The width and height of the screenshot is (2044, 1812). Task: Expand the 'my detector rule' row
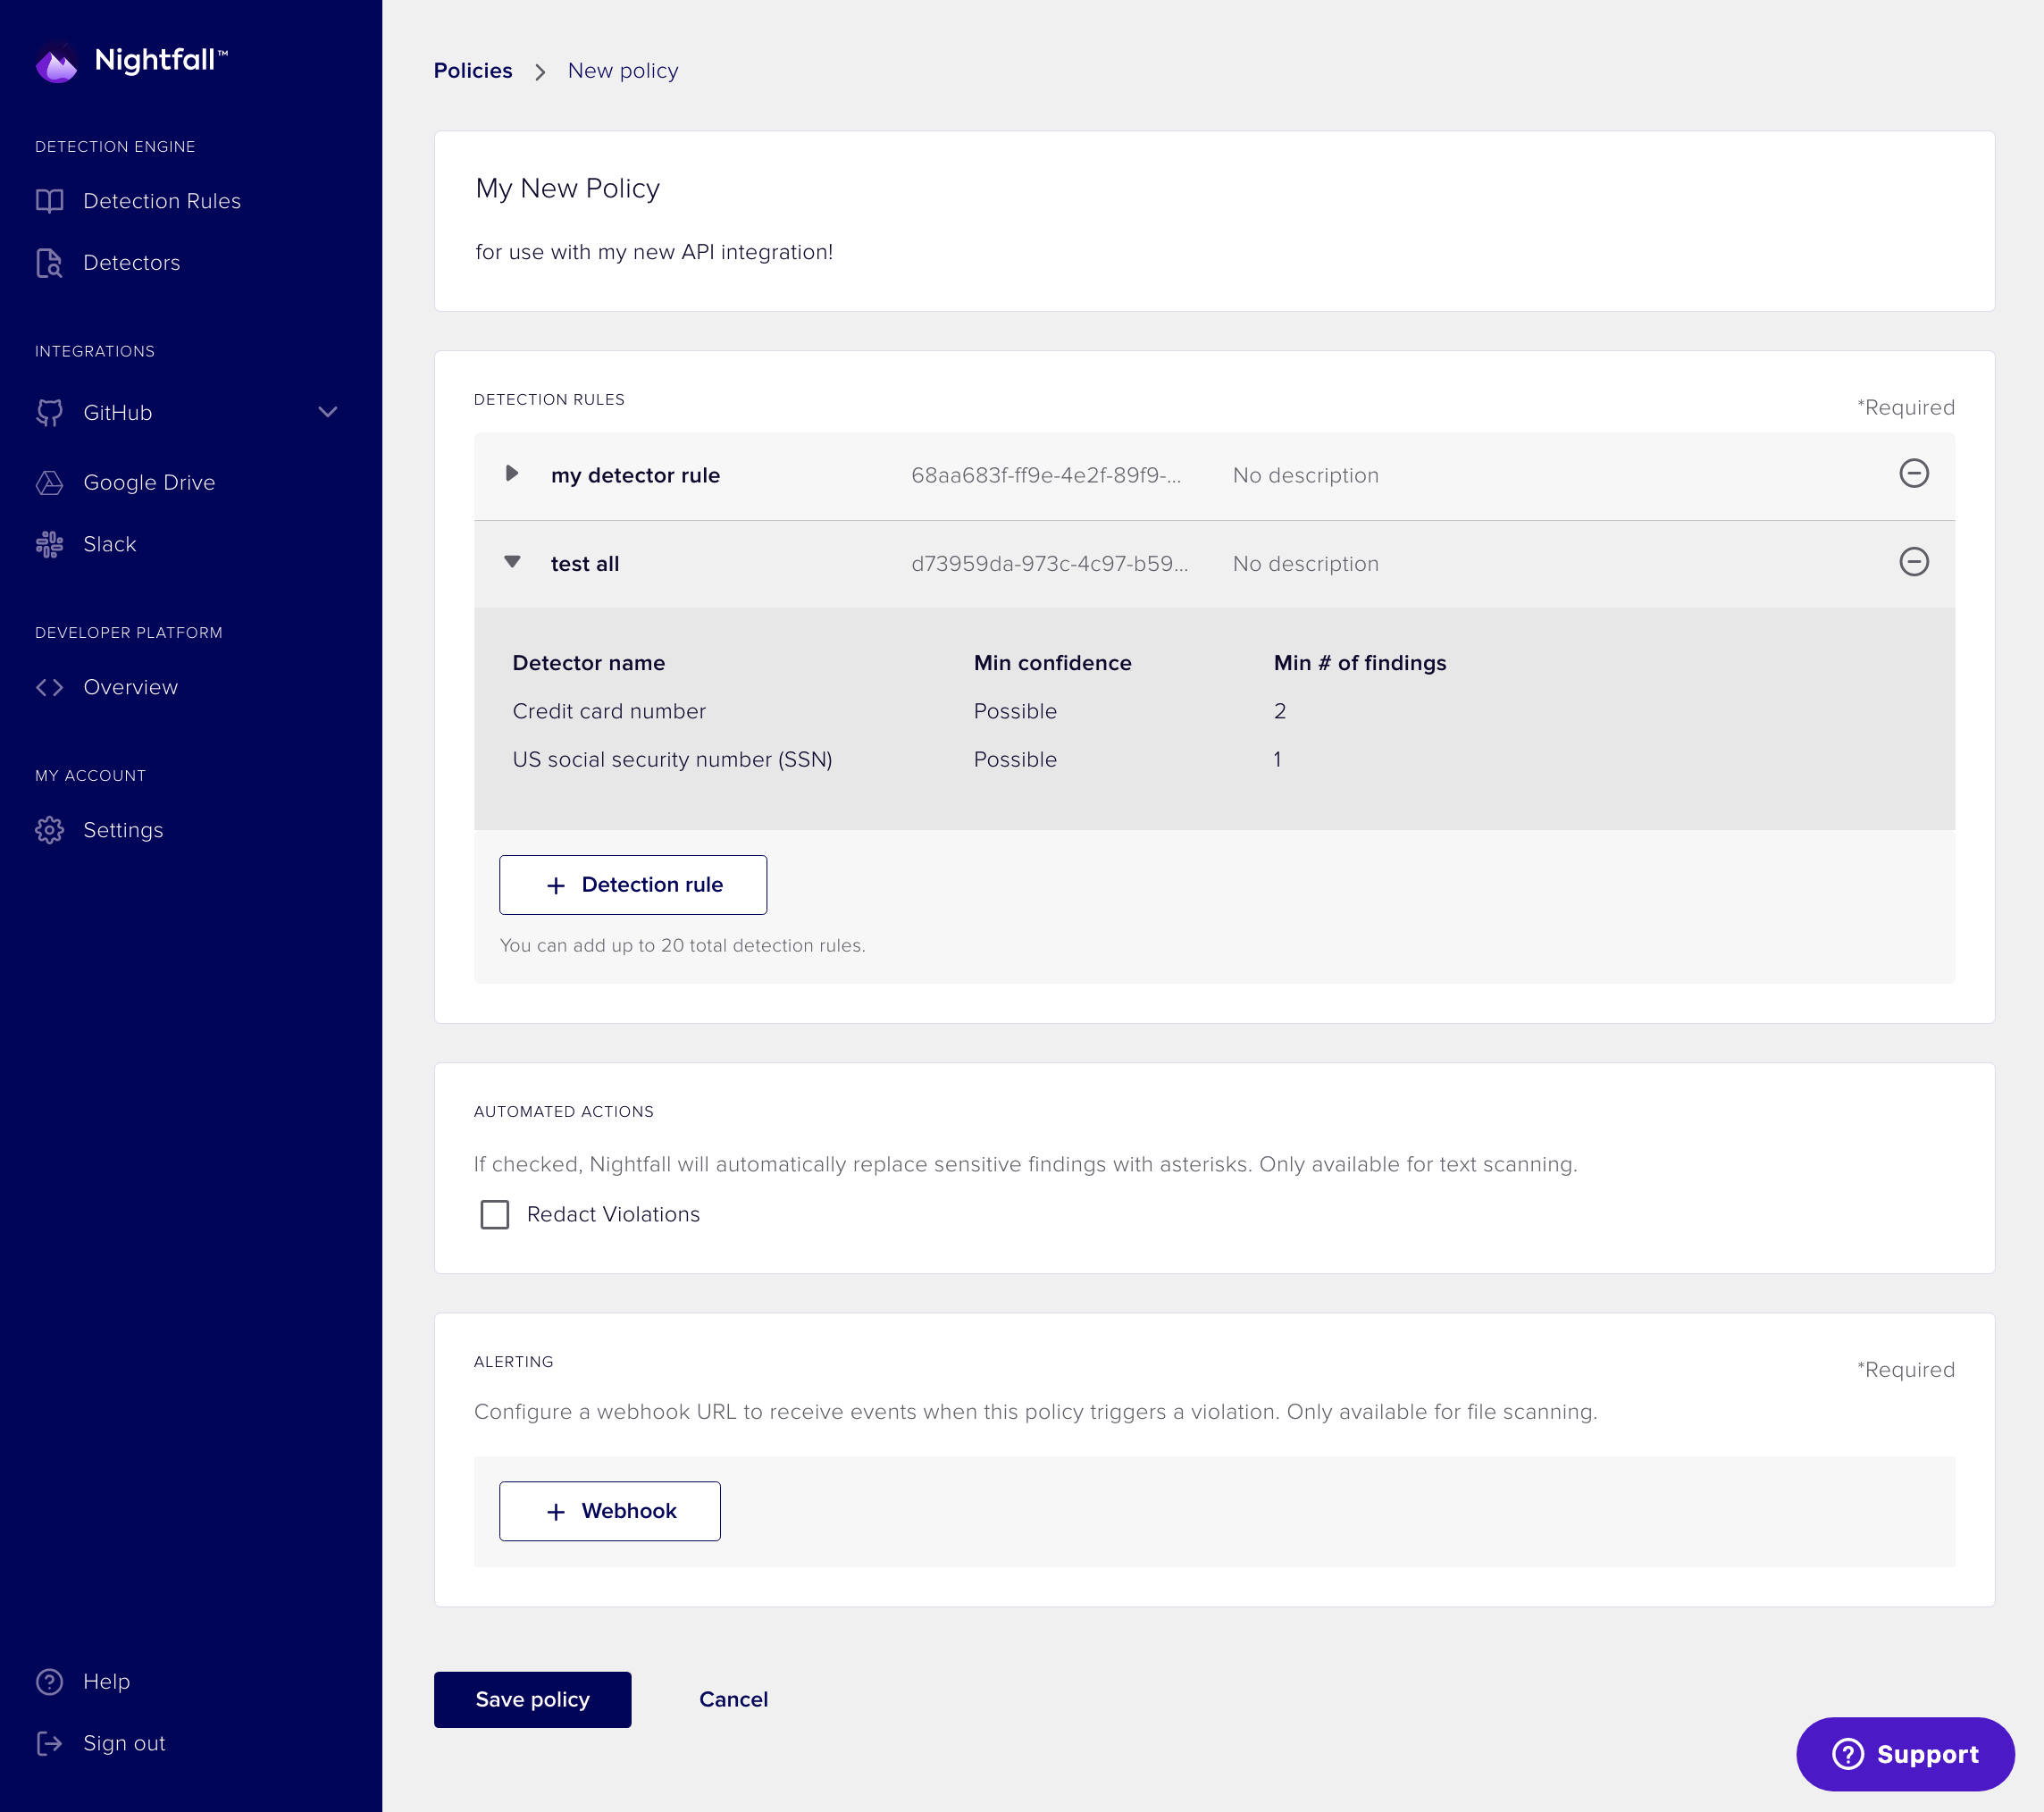[512, 473]
